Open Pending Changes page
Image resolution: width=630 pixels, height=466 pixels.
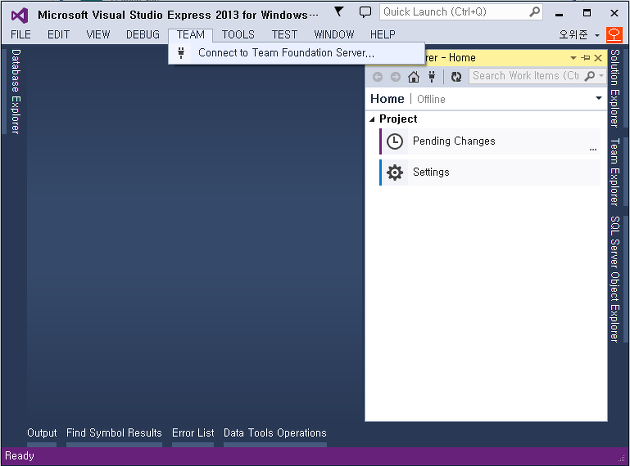click(x=490, y=141)
